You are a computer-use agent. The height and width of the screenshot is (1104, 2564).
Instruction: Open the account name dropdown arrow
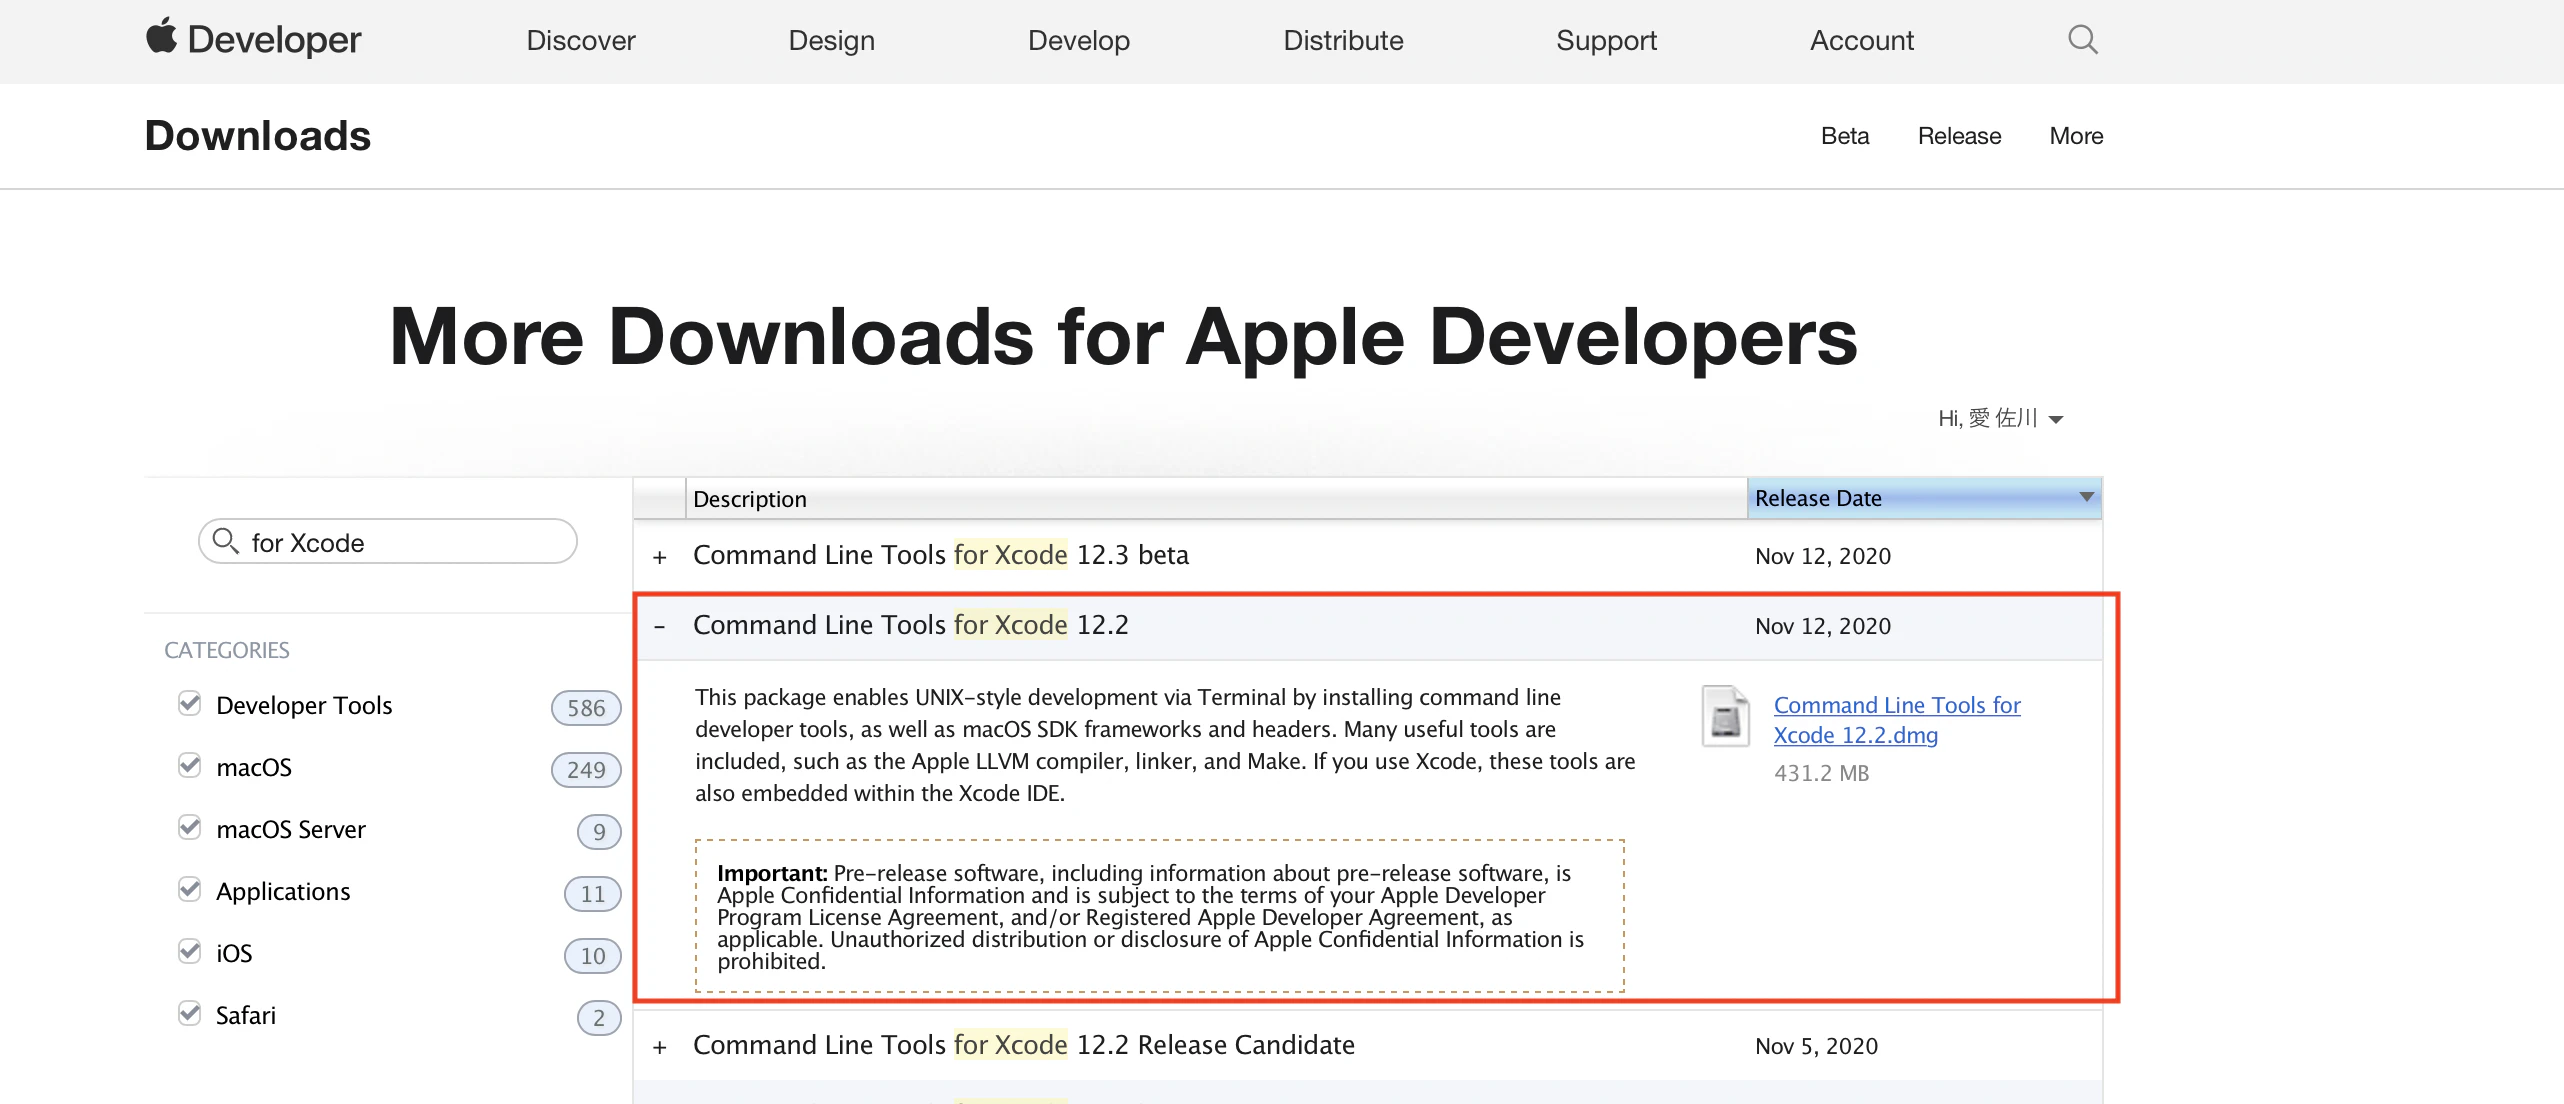coord(2056,420)
